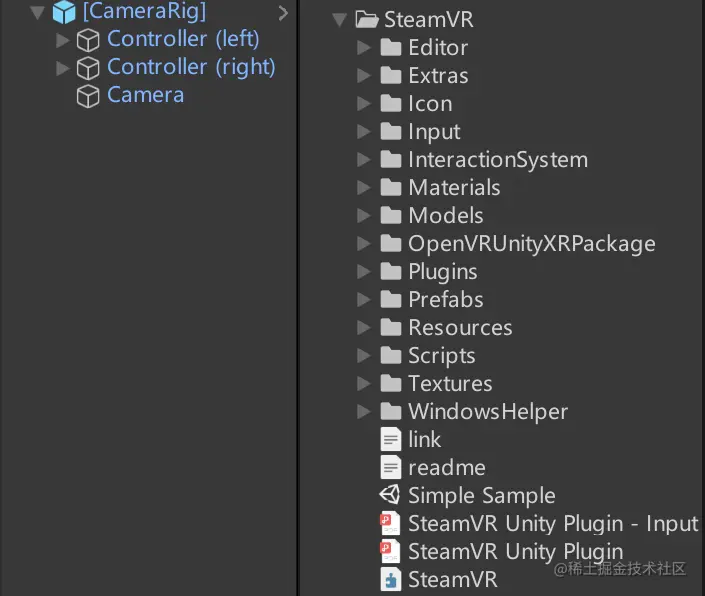Expand the Prefabs folder arrow
This screenshot has height=596, width=705.
(x=364, y=300)
